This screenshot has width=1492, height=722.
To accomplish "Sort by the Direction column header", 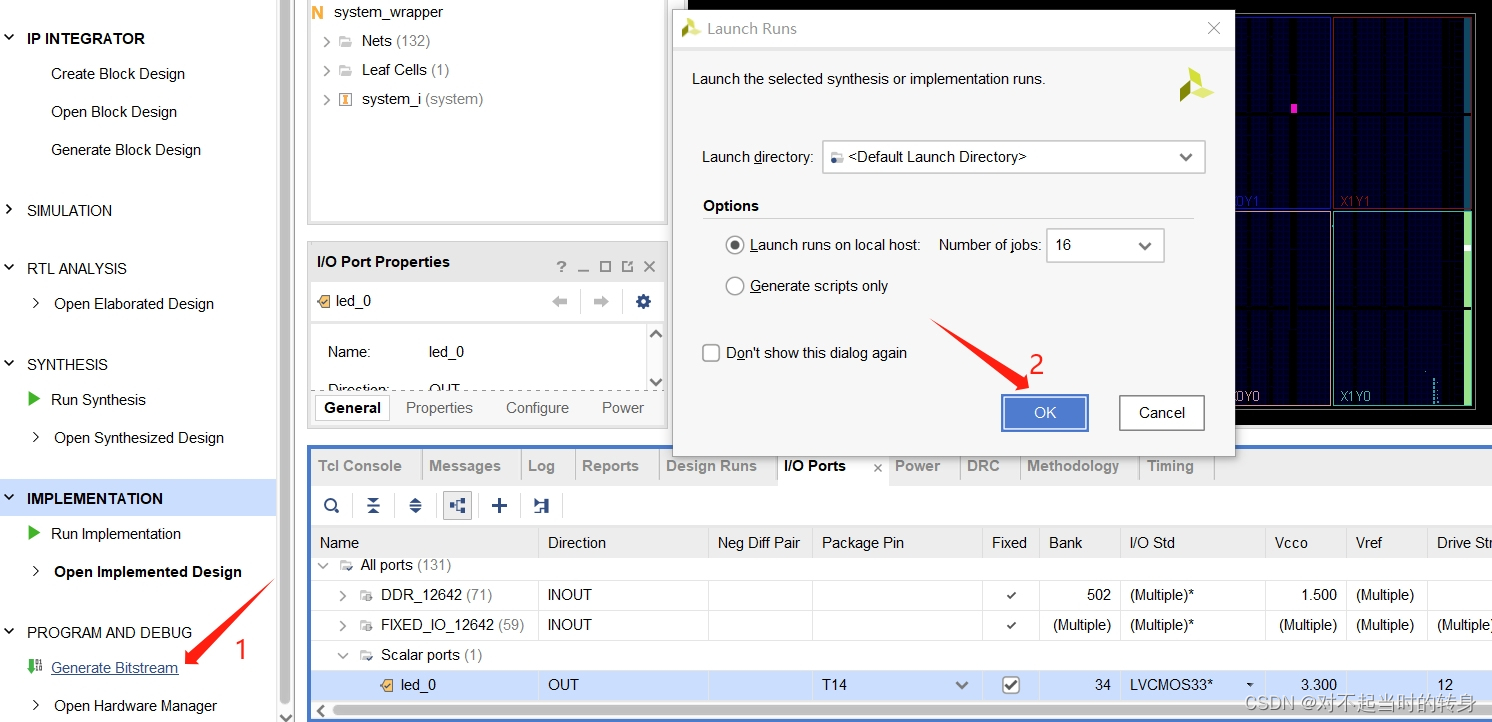I will click(576, 543).
